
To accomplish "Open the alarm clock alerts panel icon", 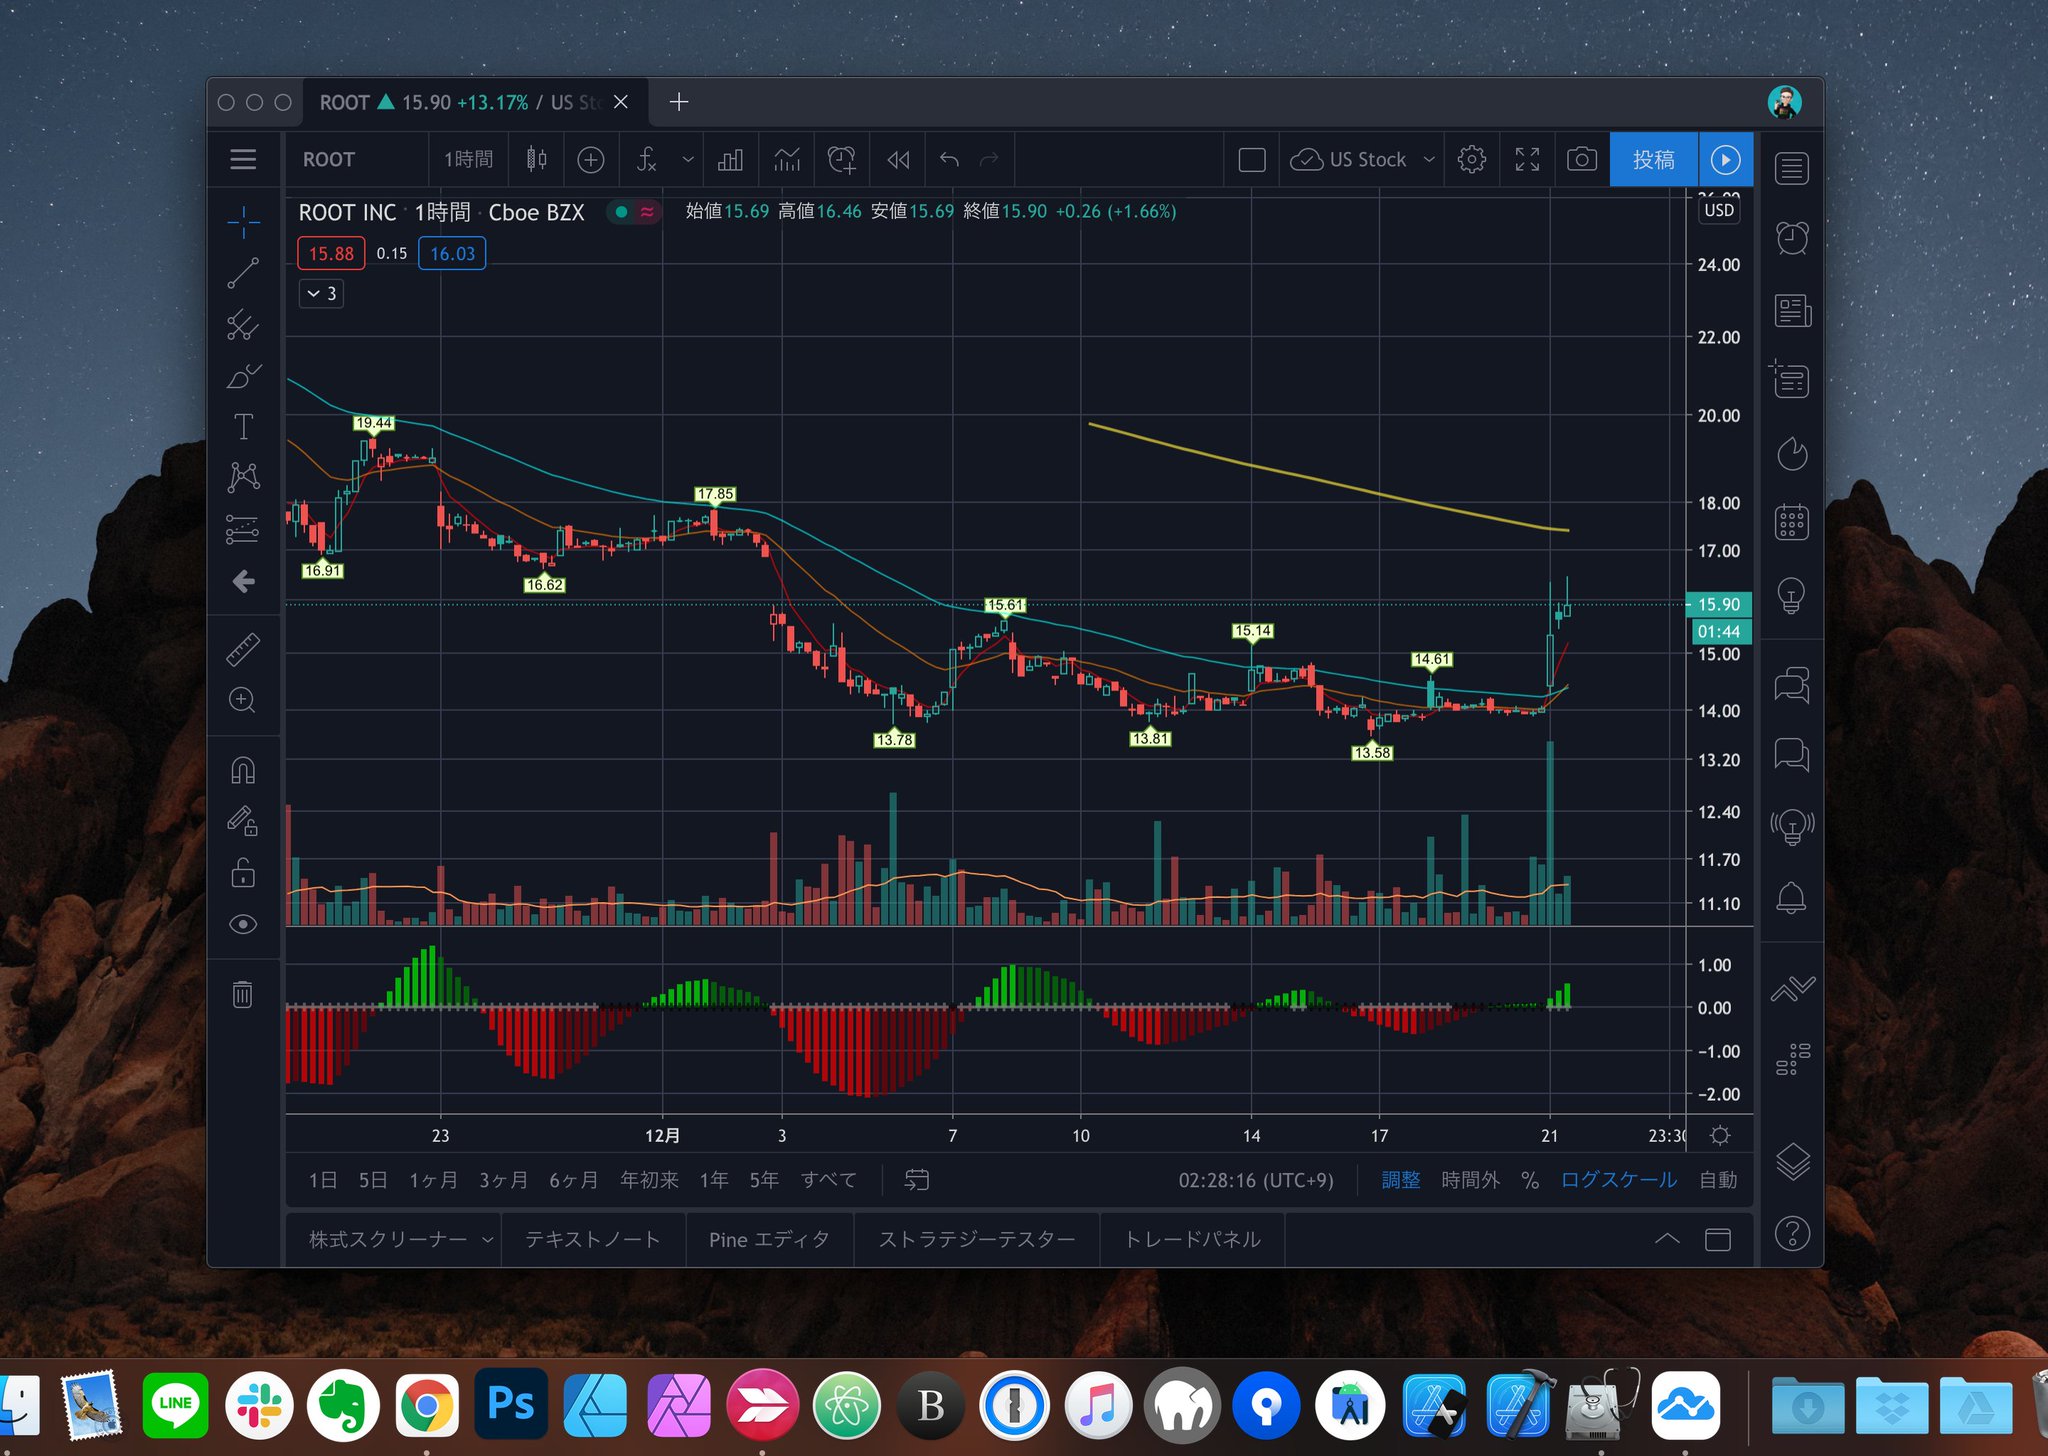I will tap(1792, 238).
